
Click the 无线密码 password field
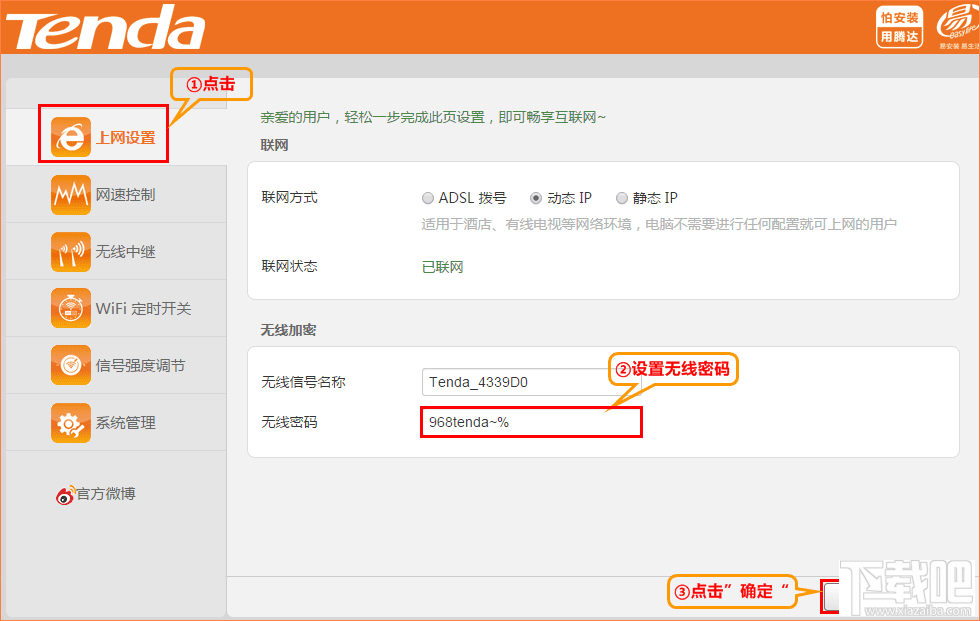[x=530, y=422]
